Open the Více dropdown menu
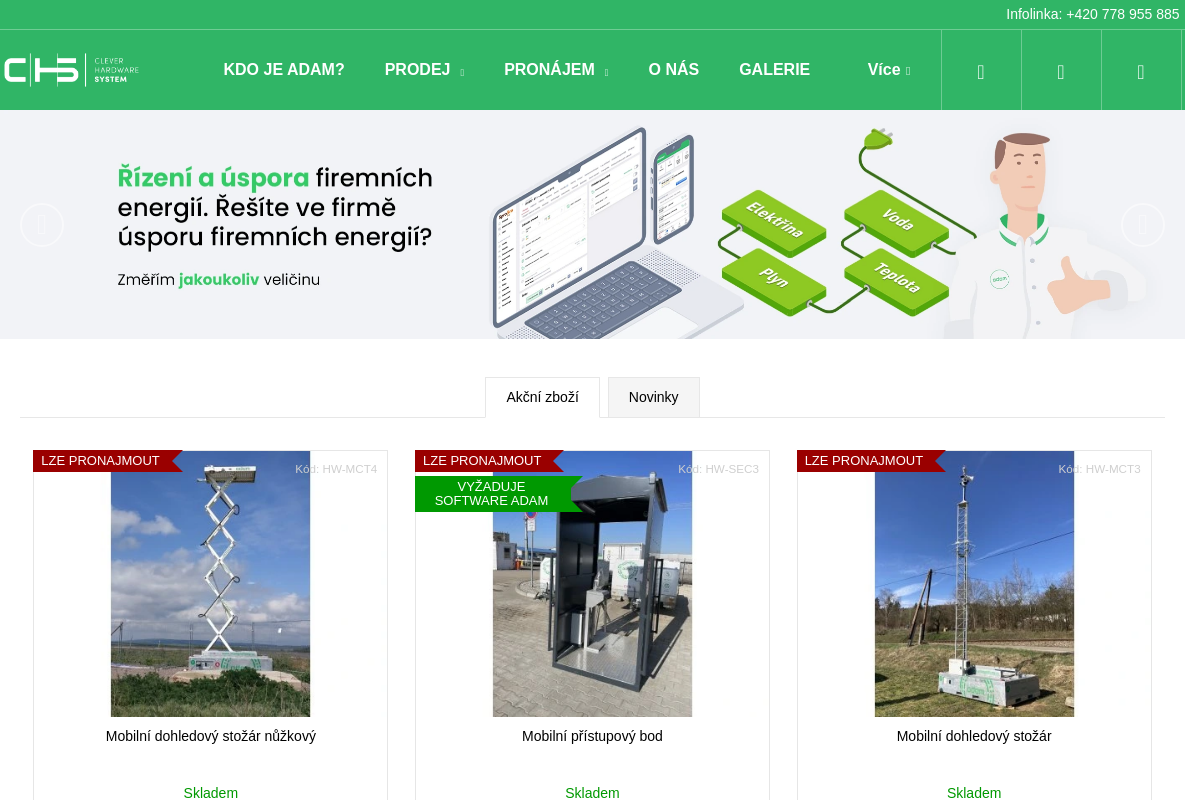Screen dimensions: 1200x800 coord(888,70)
